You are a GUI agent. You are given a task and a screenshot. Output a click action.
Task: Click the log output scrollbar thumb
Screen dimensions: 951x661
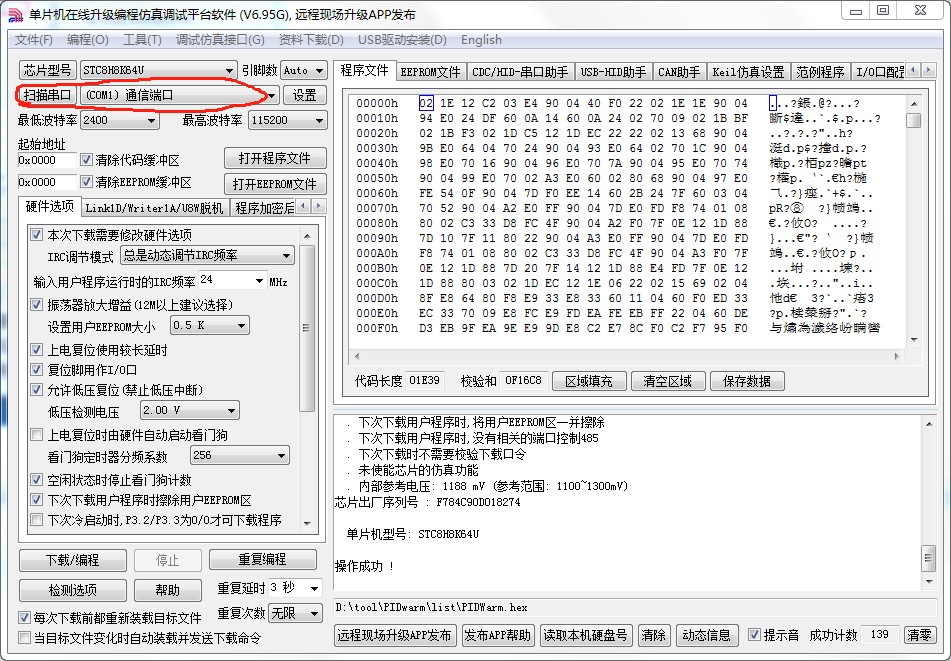(929, 558)
